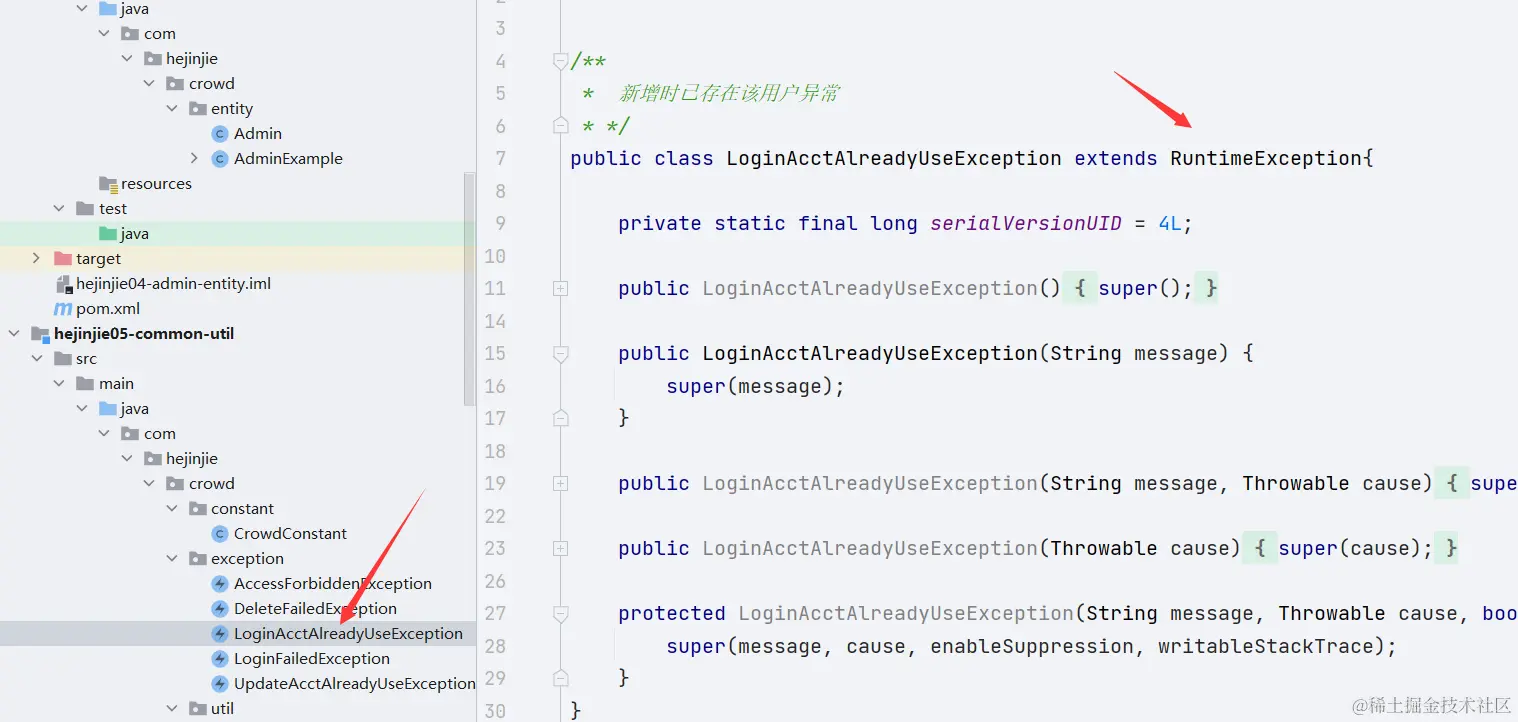Click the class name on line 7

coord(894,158)
